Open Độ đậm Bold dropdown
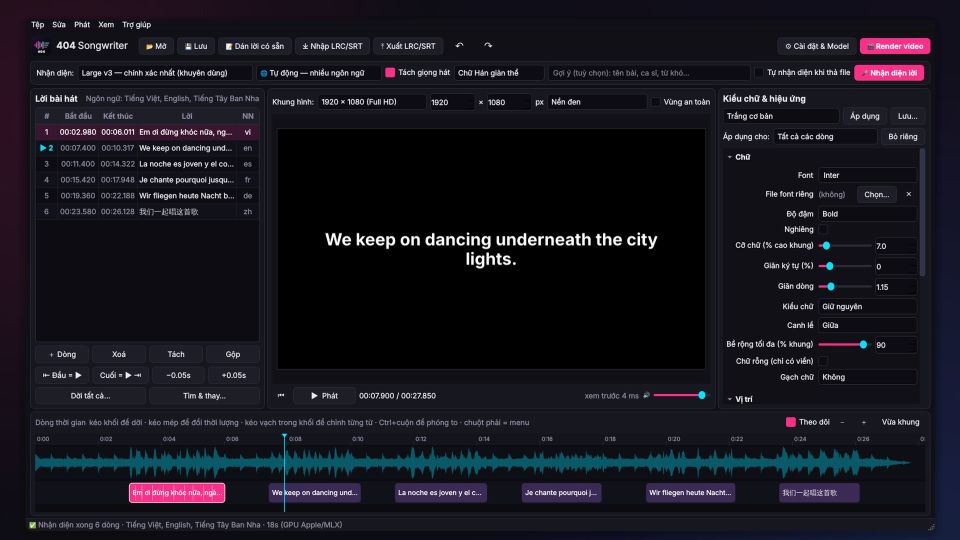 [x=868, y=214]
